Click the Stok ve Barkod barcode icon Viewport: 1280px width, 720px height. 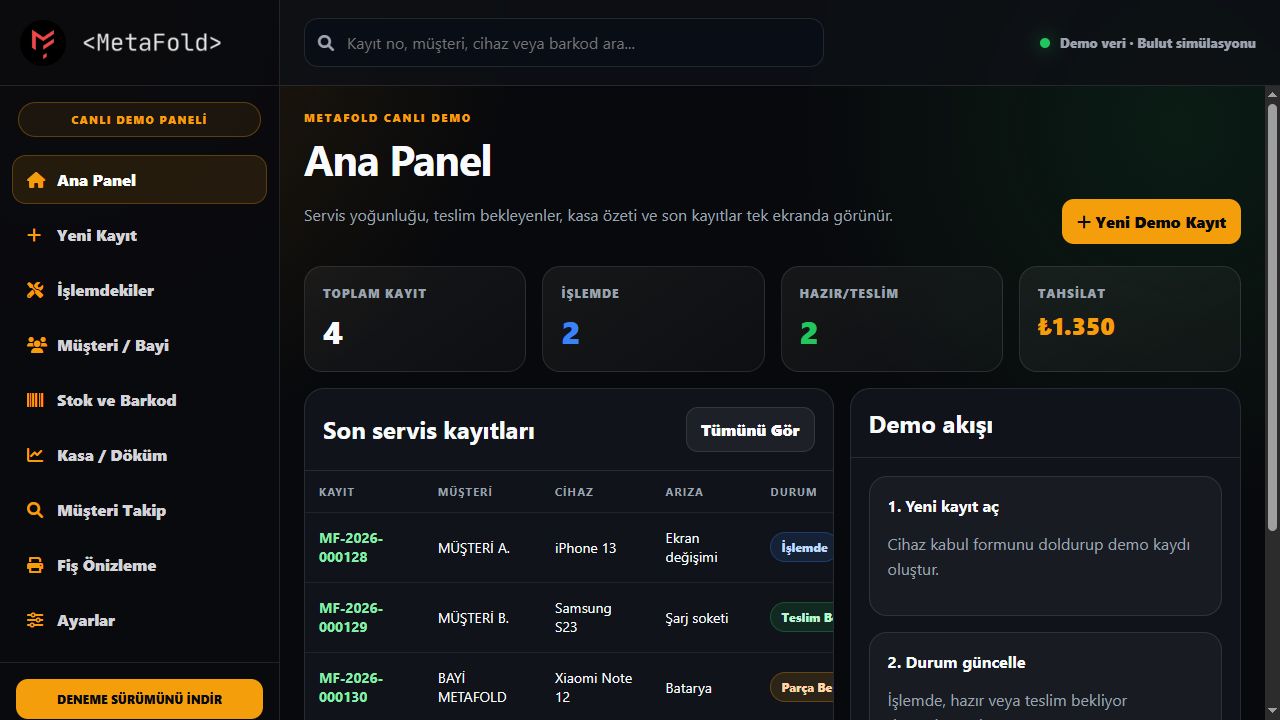(x=36, y=400)
